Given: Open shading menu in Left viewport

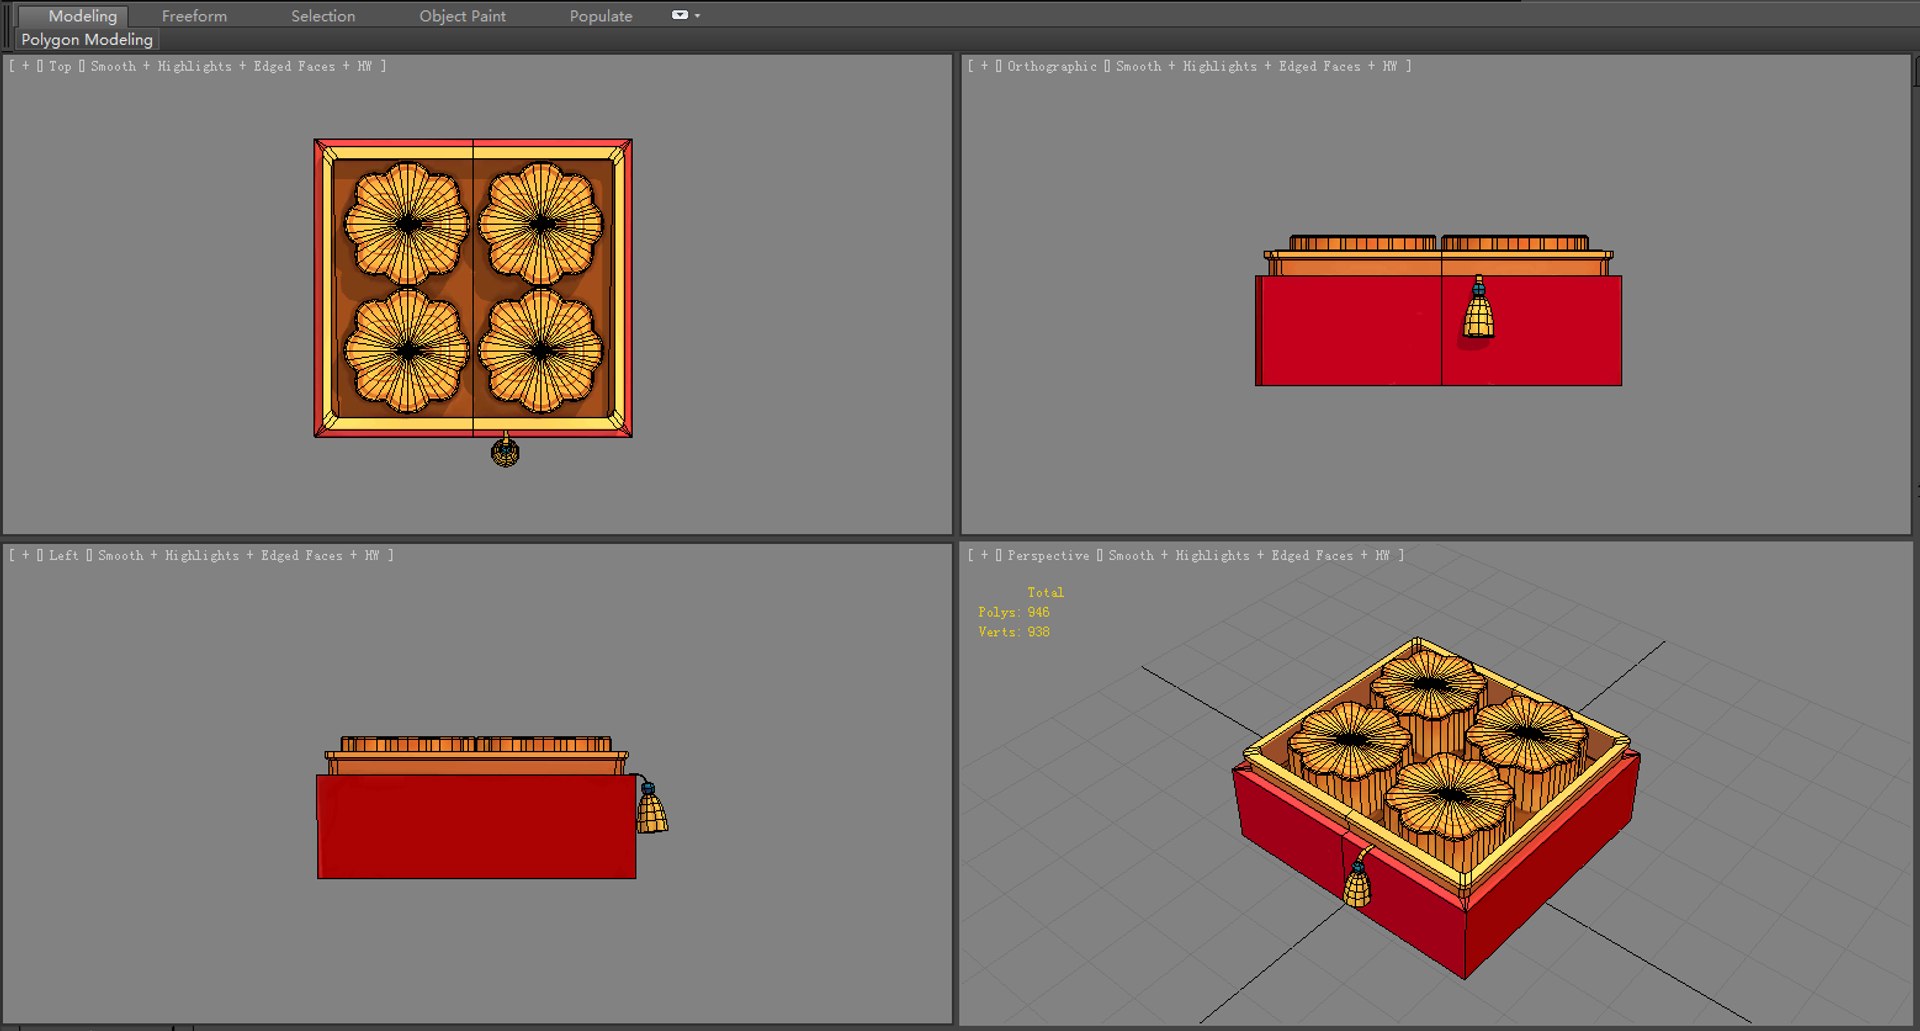Looking at the screenshot, I should [x=239, y=555].
